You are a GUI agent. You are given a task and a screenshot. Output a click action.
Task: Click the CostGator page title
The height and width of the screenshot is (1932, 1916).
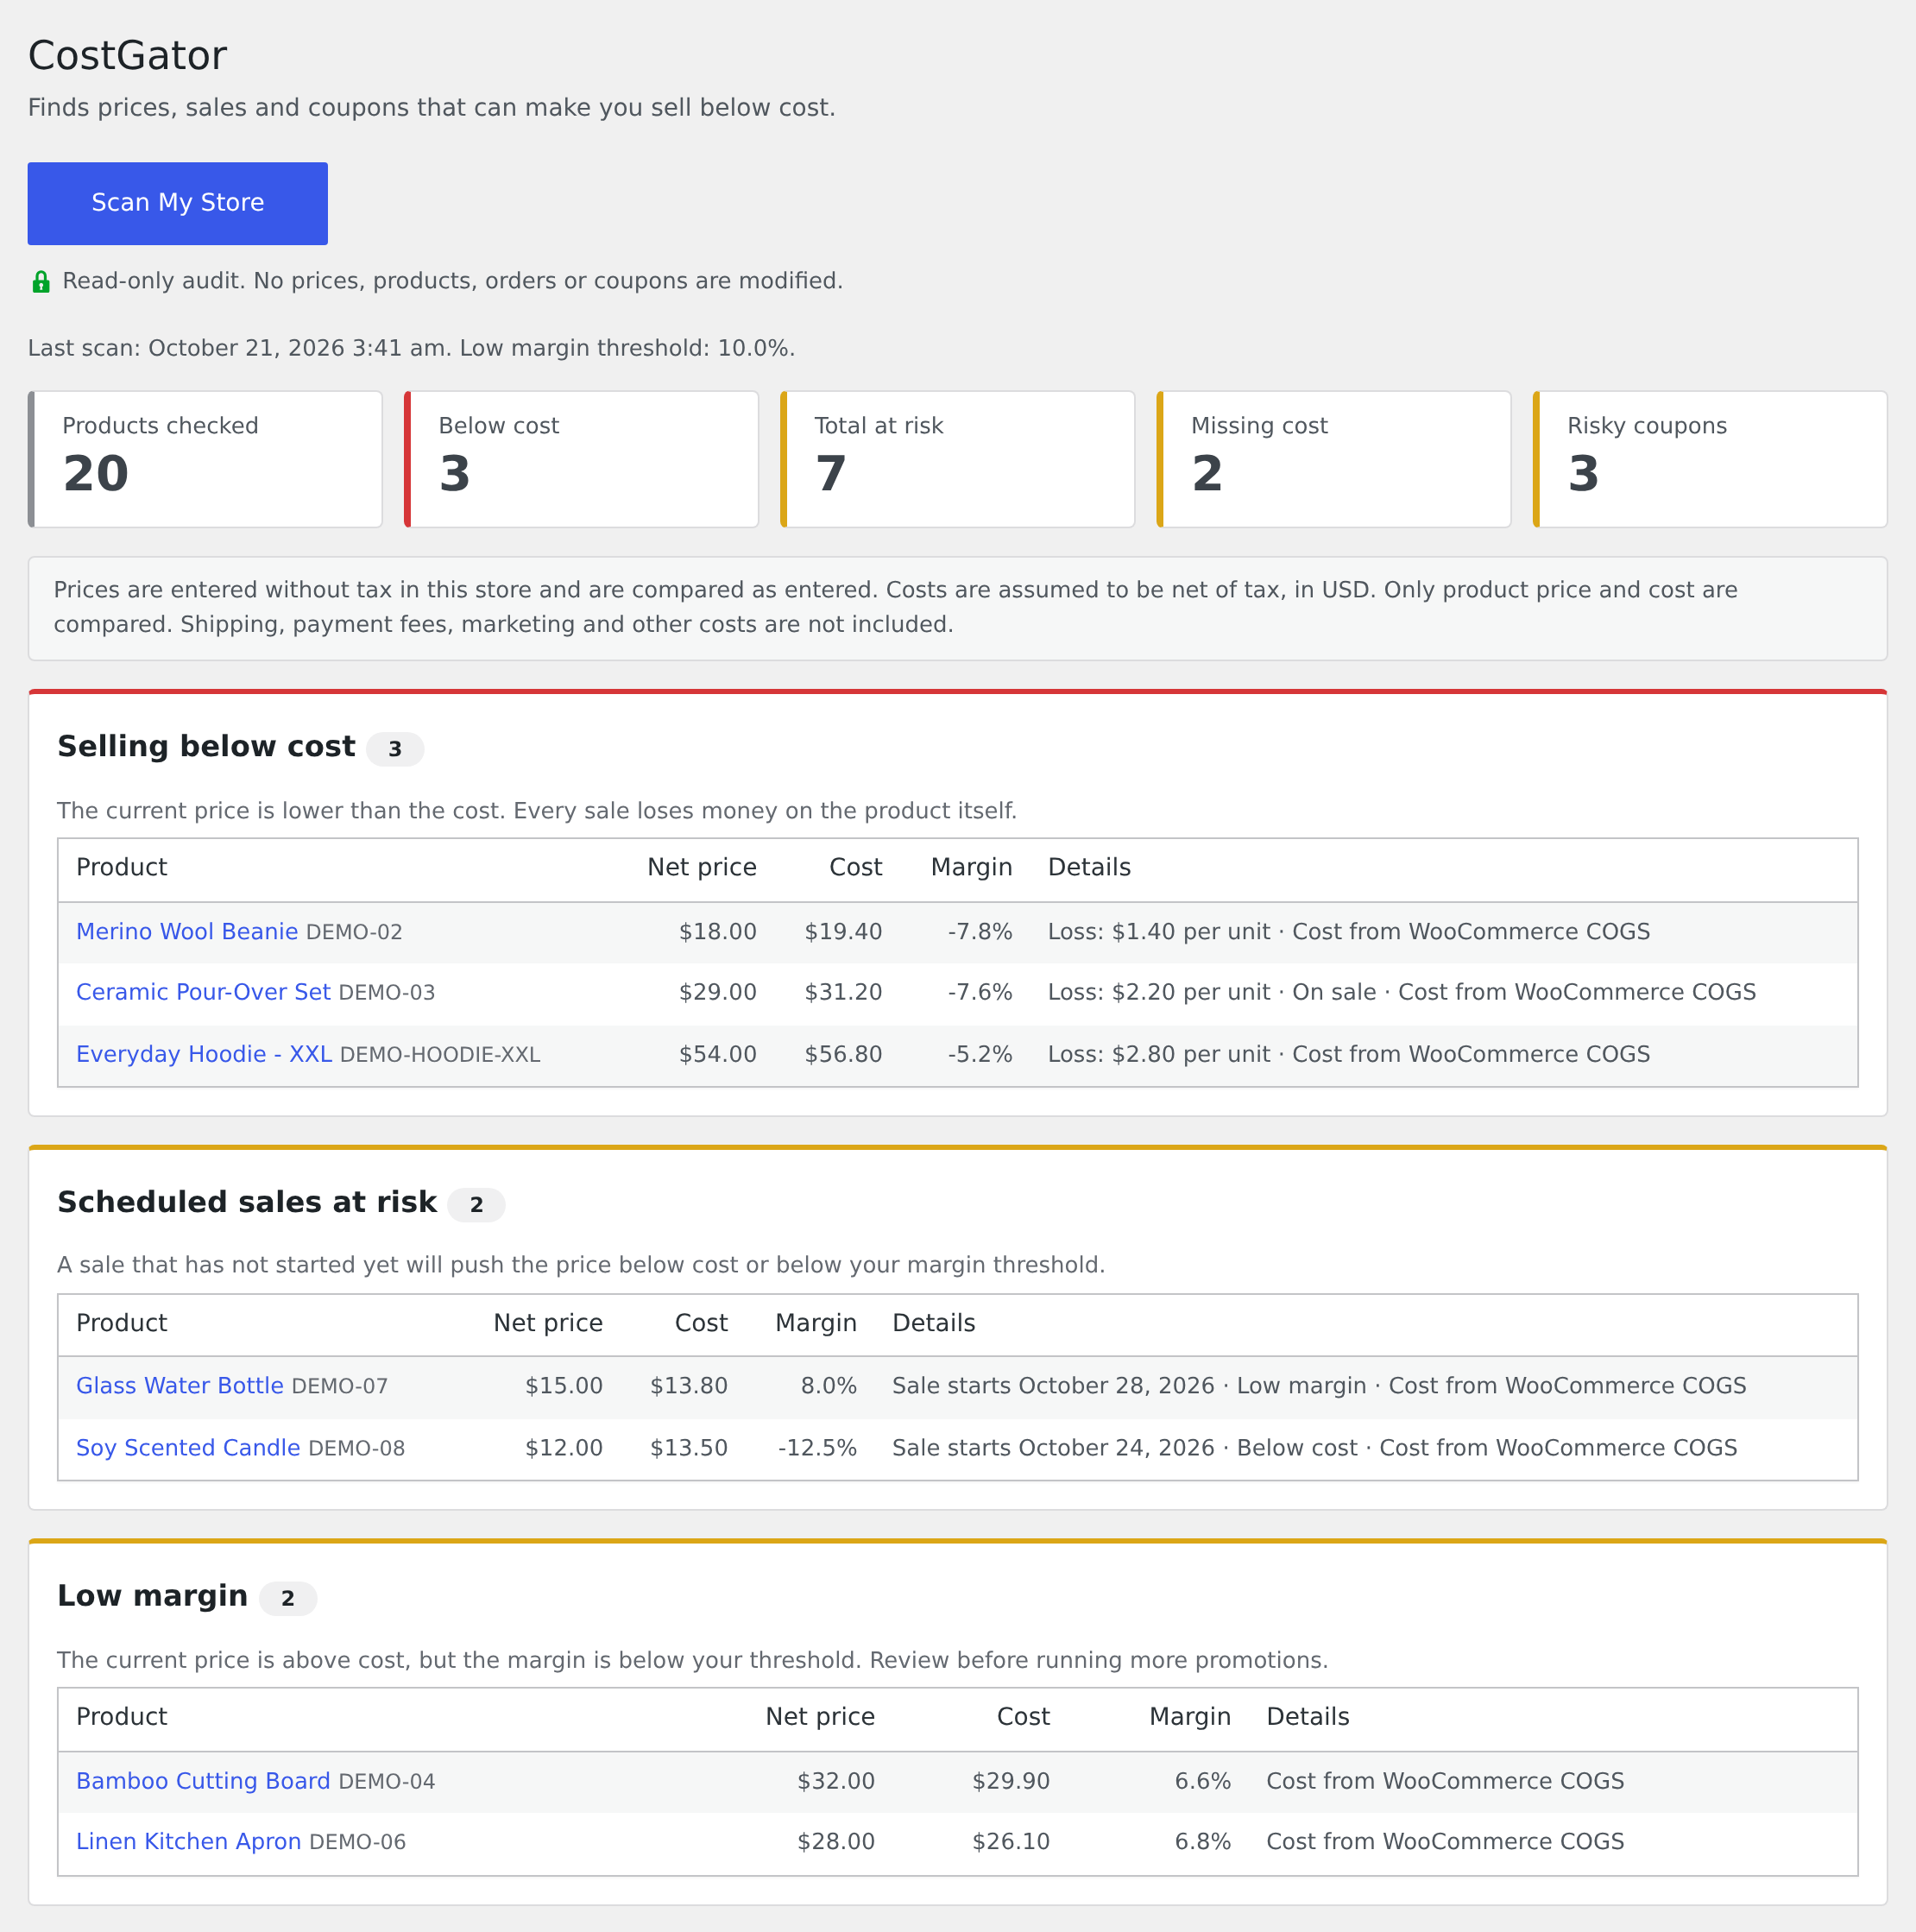(127, 56)
